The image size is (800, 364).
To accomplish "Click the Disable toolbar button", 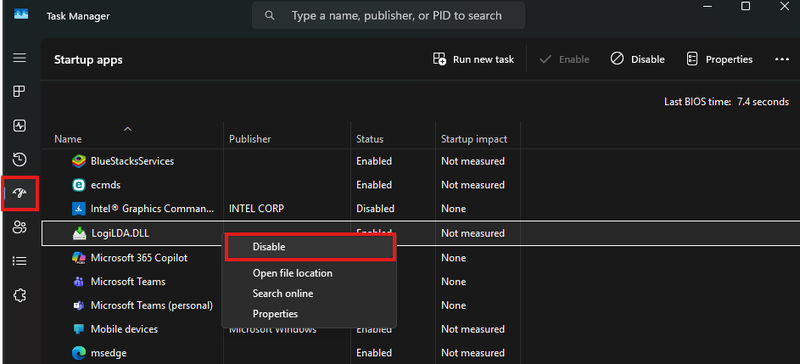I will click(638, 59).
